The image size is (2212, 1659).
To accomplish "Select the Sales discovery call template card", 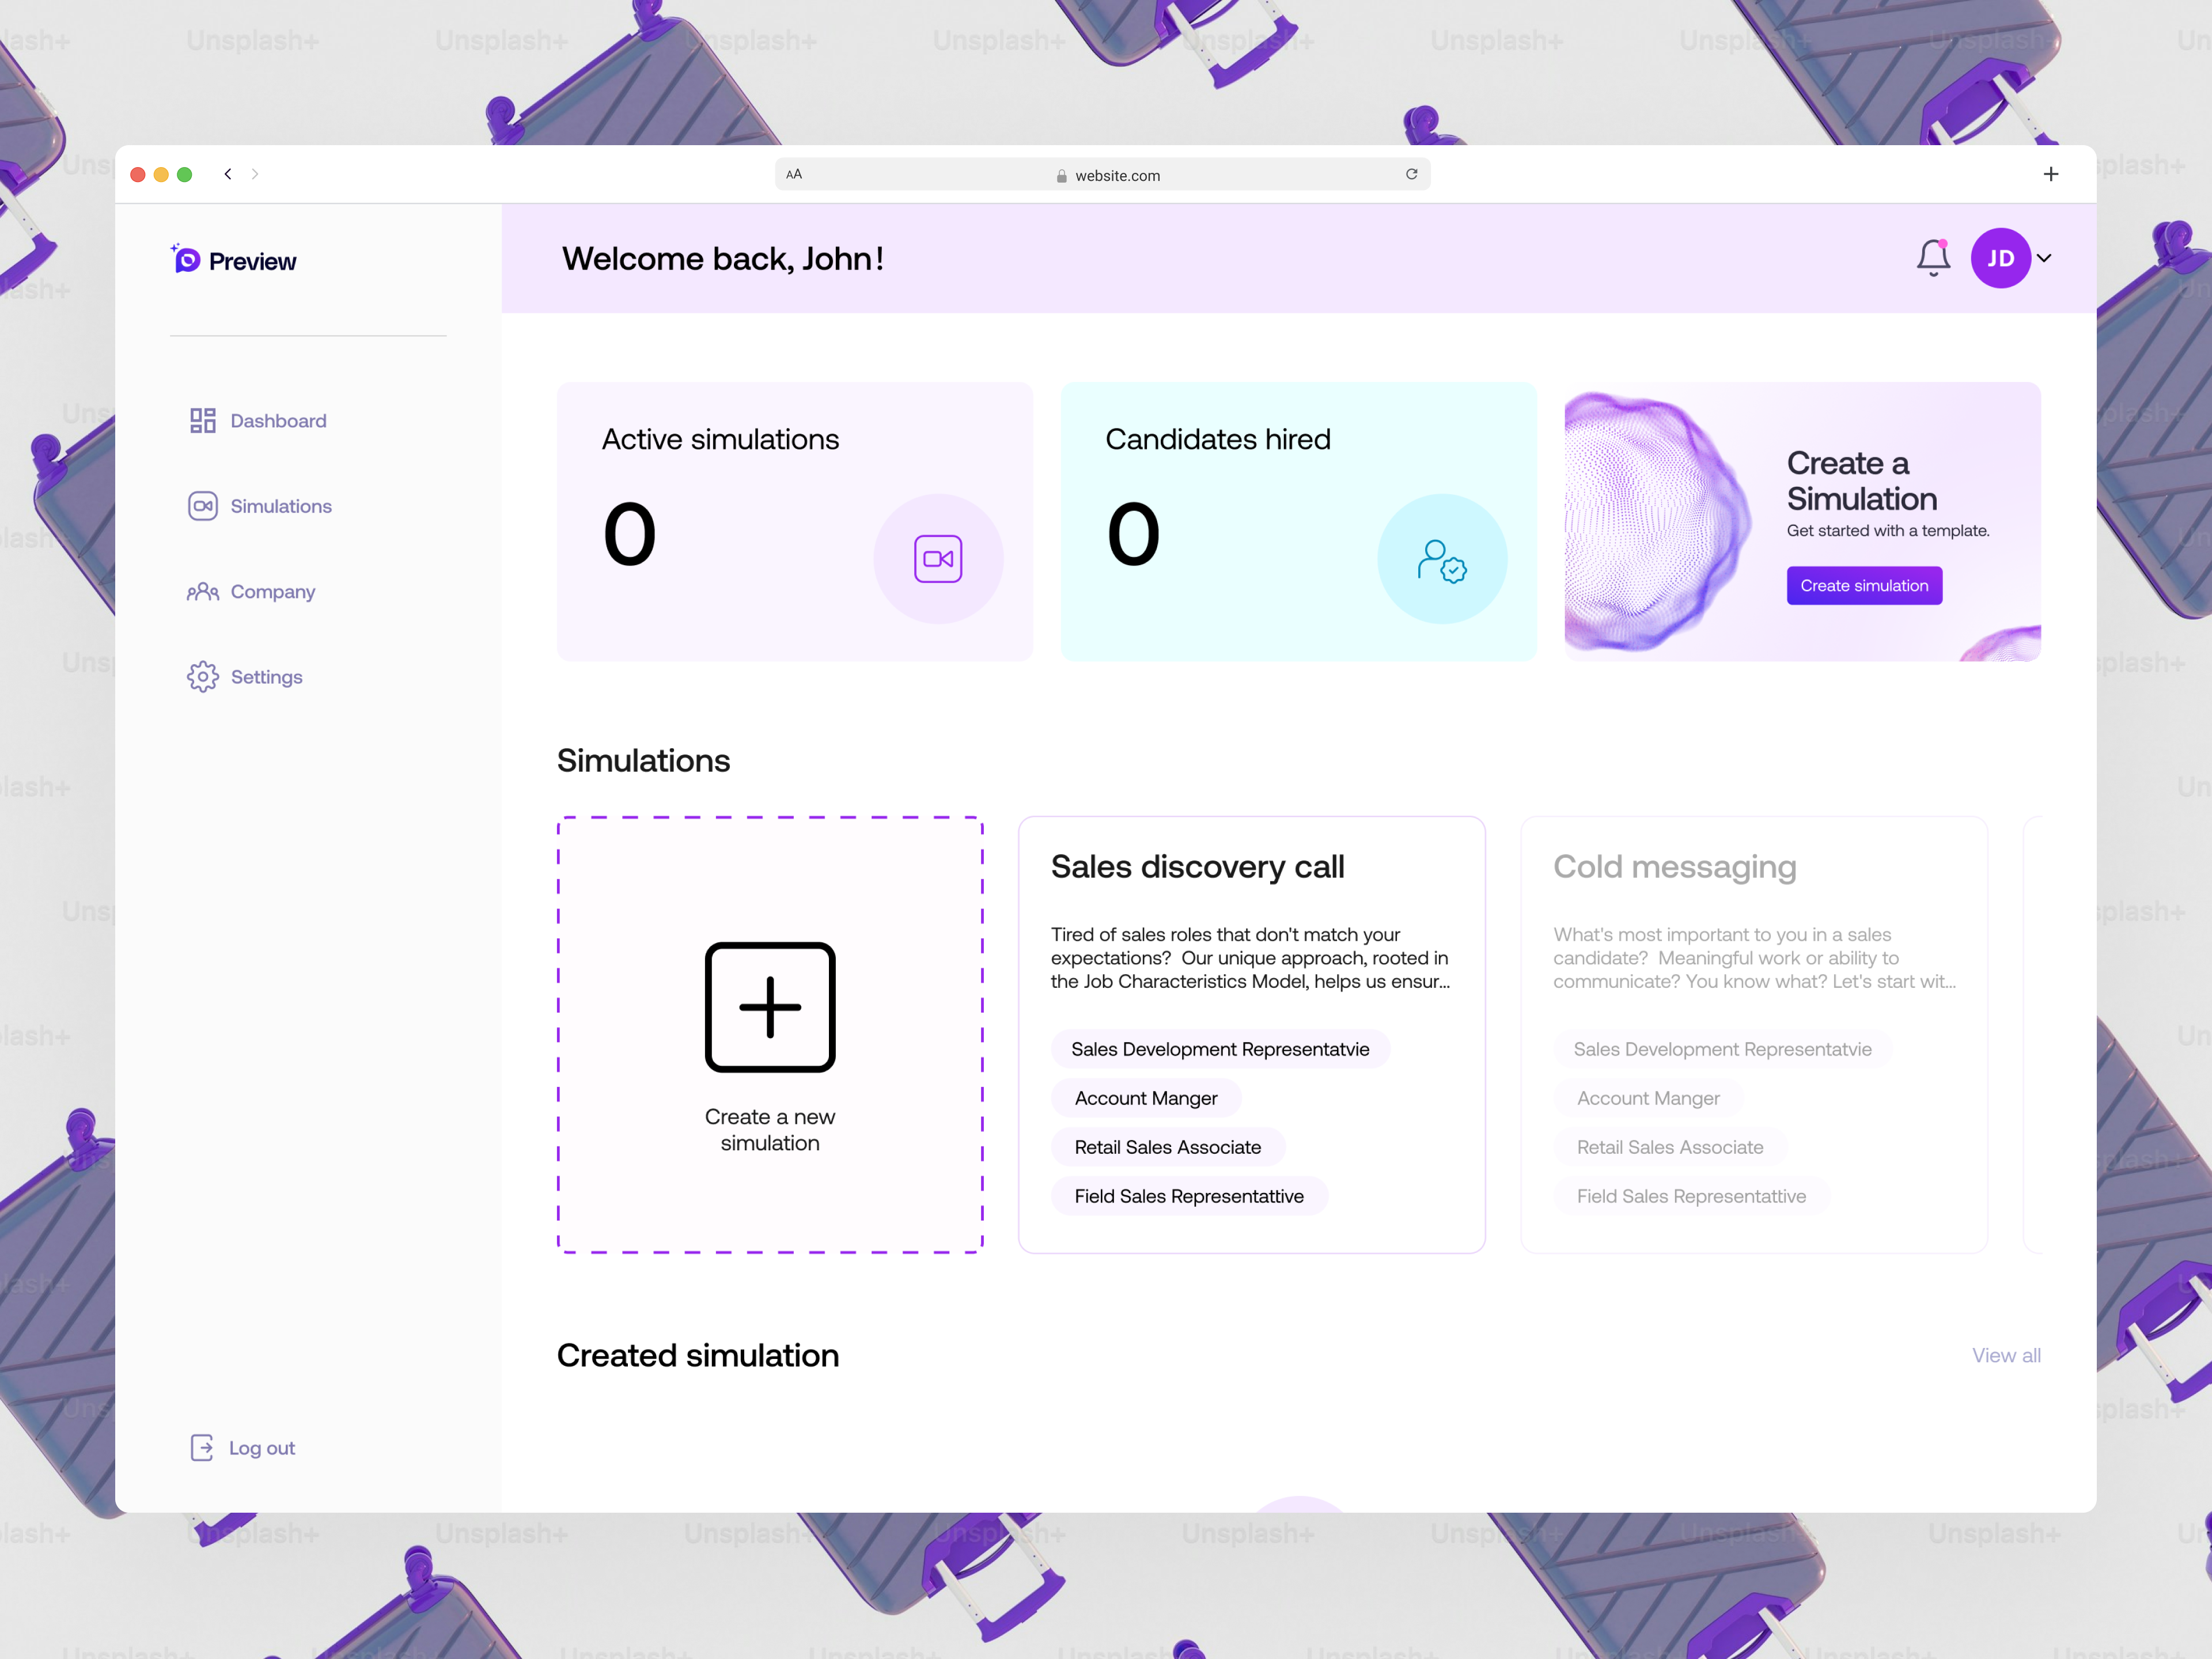I will [1251, 1034].
